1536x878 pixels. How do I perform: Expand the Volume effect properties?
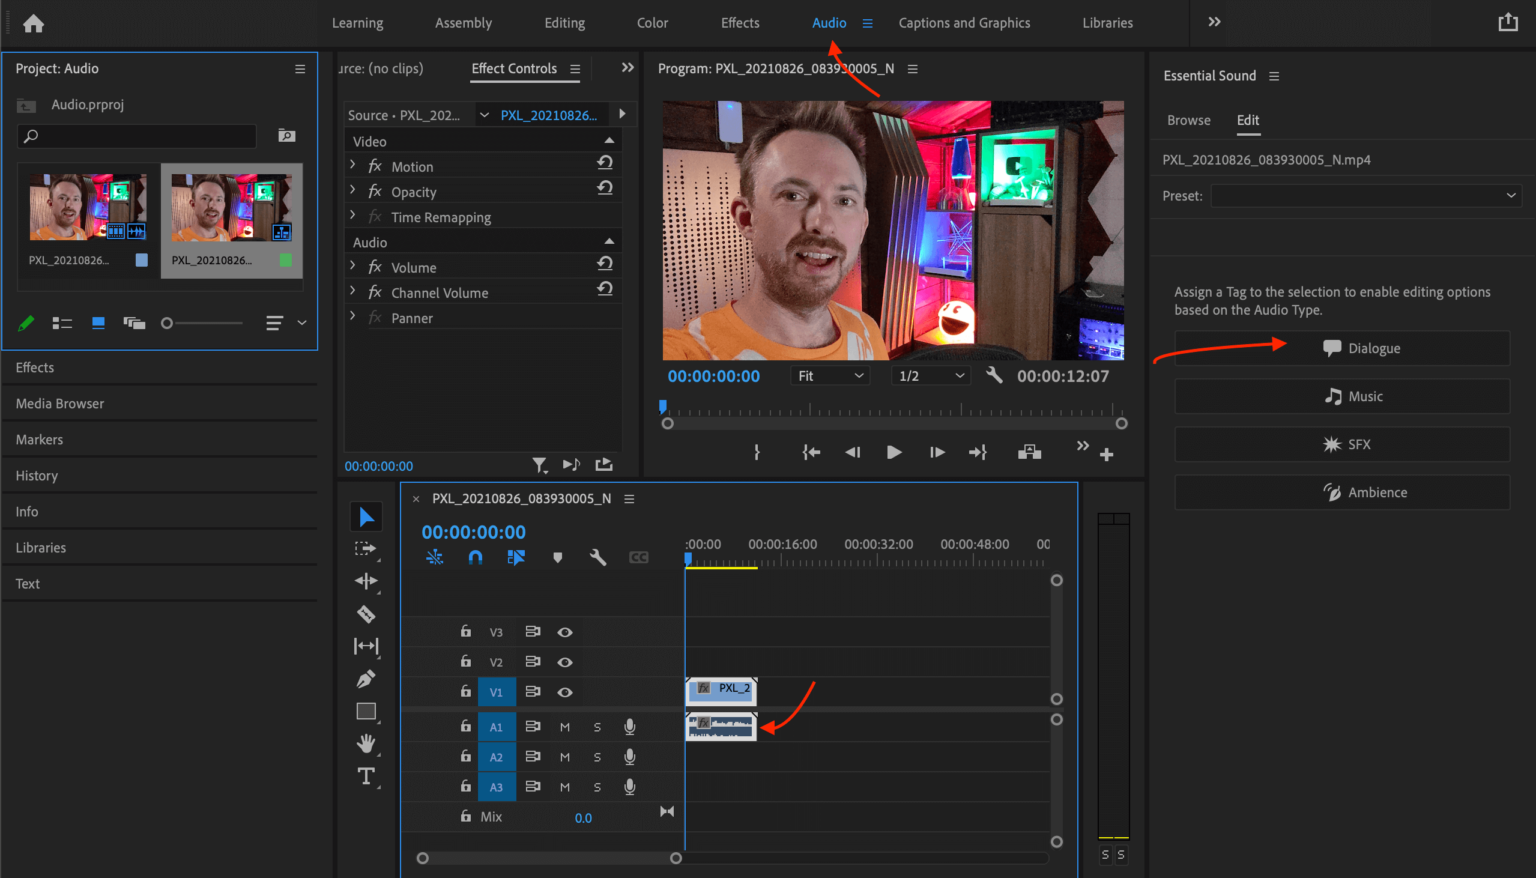click(x=352, y=266)
